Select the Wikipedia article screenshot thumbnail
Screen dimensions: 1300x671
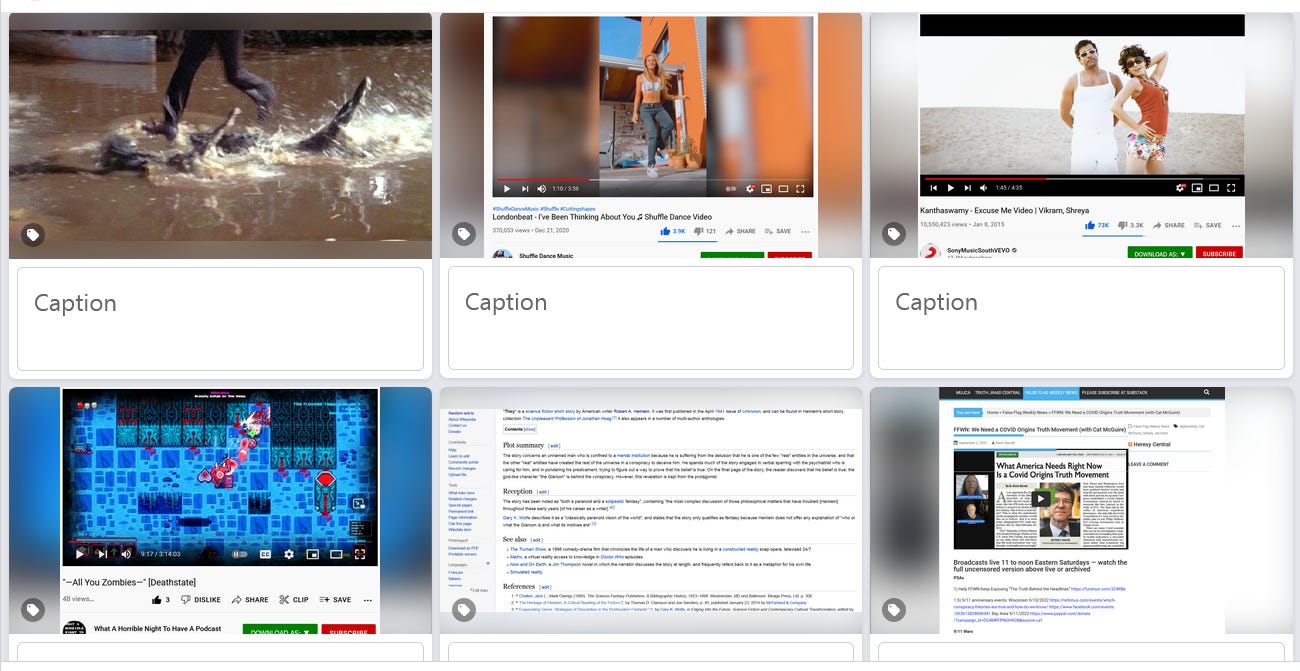click(651, 510)
